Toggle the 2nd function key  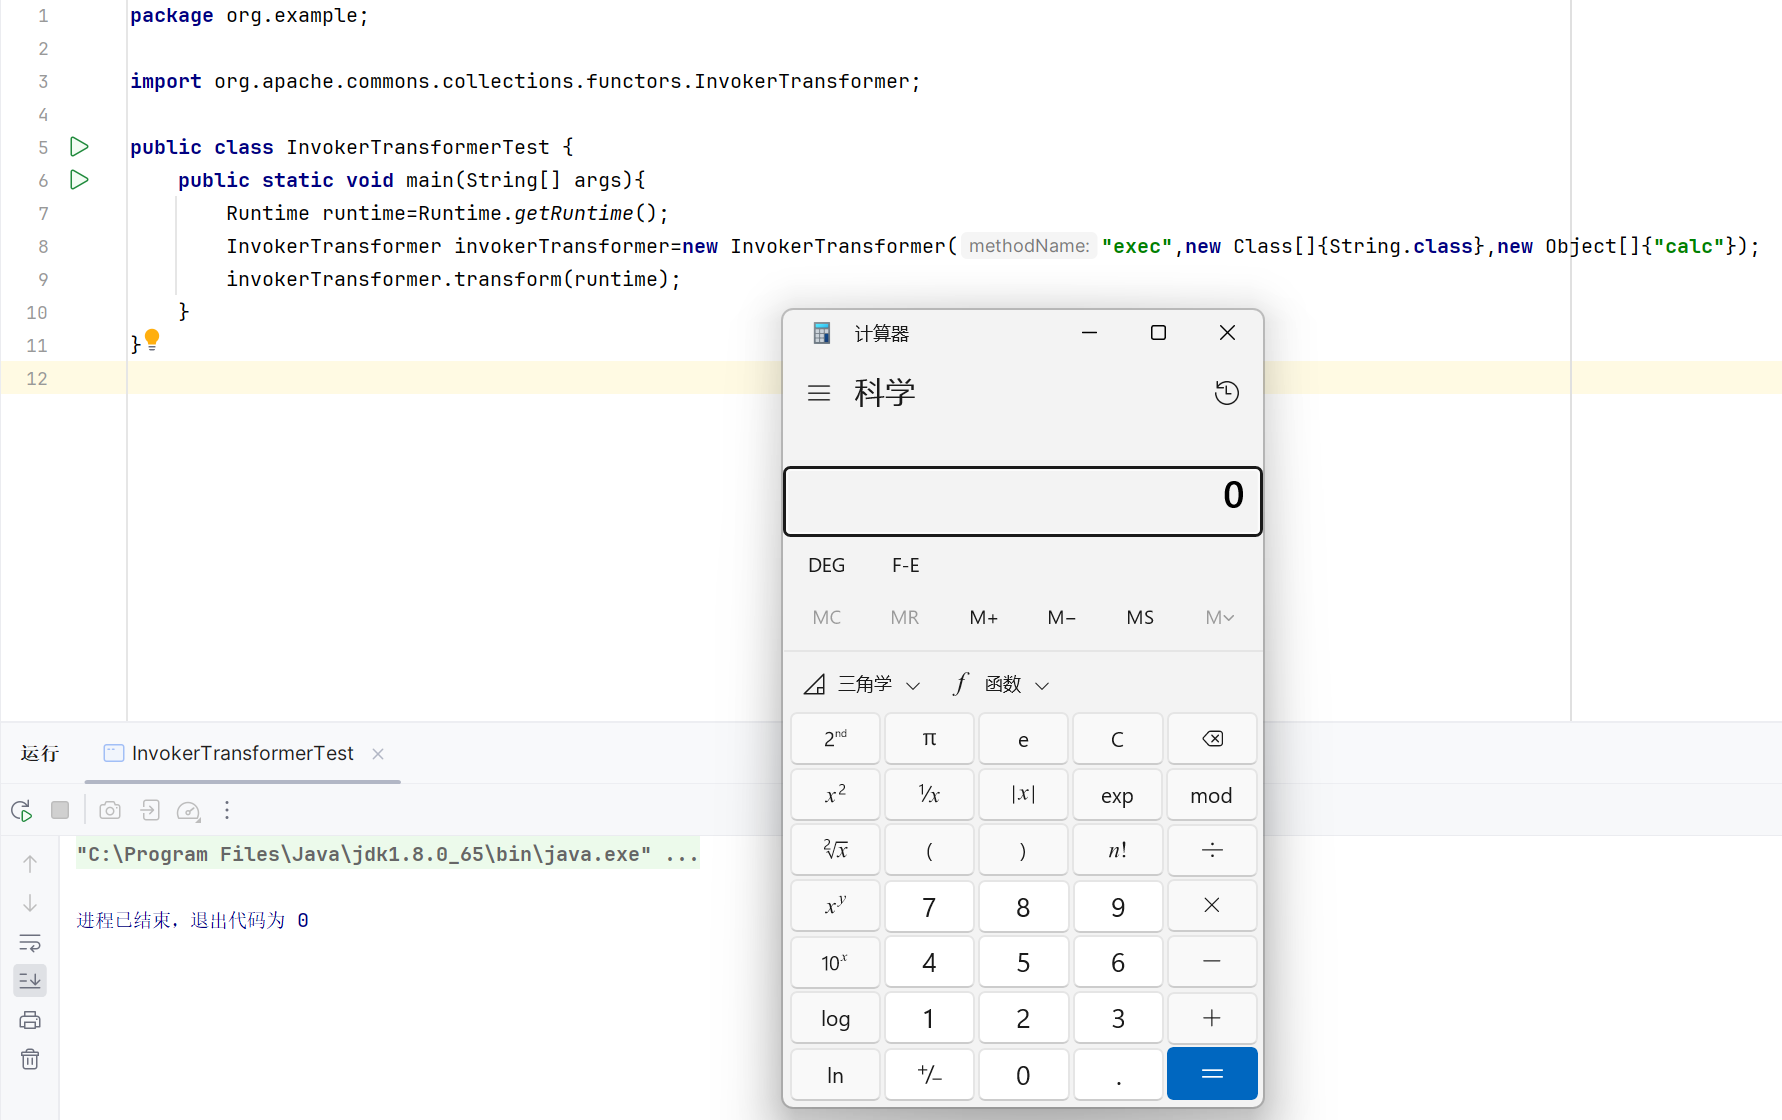click(835, 739)
